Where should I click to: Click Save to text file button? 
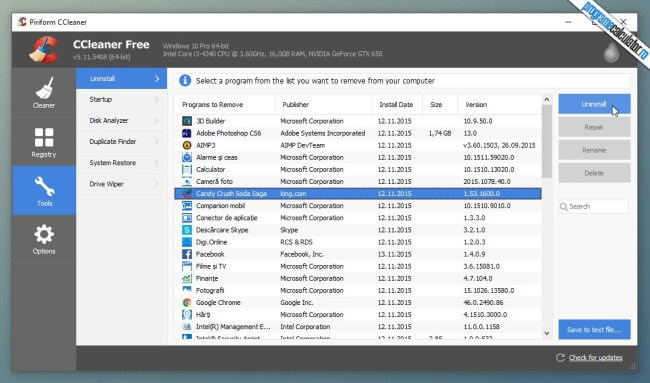click(x=594, y=330)
